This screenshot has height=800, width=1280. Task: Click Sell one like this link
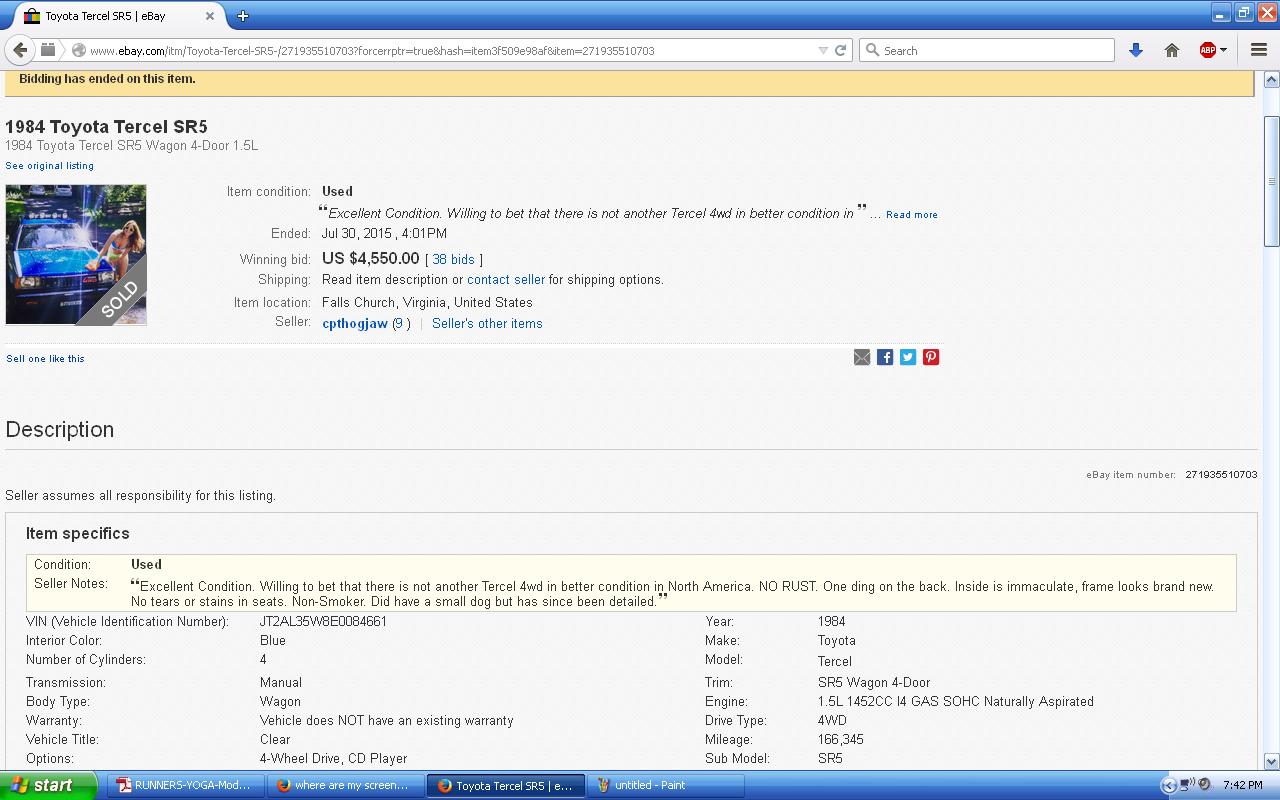45,359
